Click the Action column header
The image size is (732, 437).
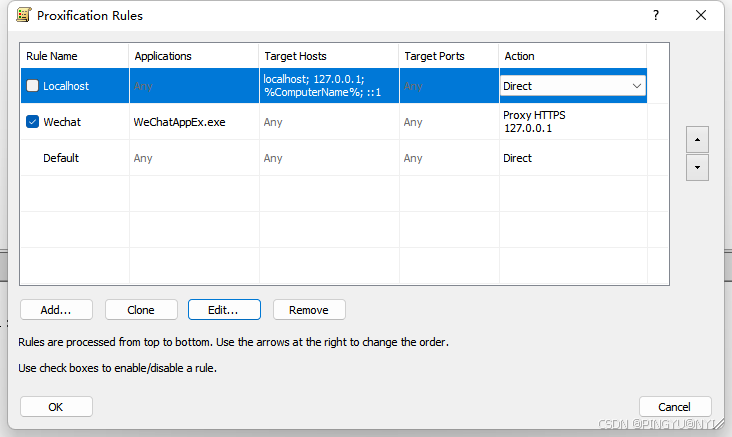tap(573, 56)
